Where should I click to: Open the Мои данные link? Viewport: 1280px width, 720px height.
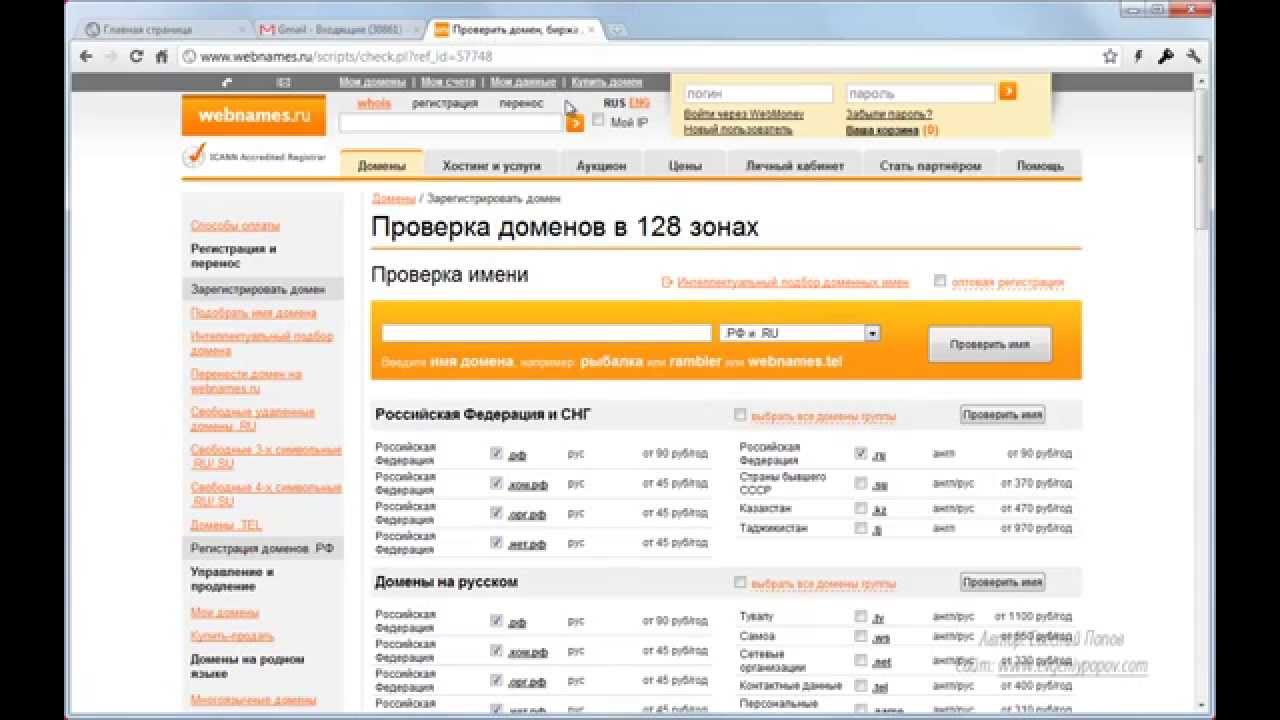point(523,82)
